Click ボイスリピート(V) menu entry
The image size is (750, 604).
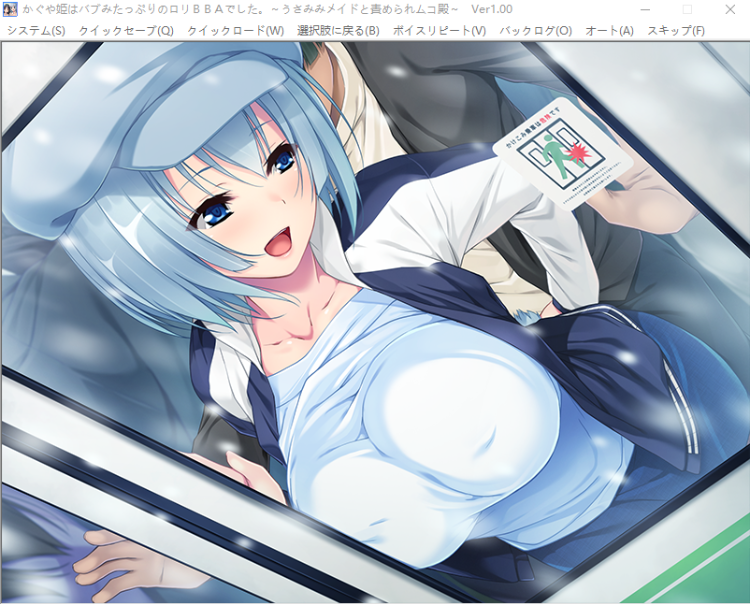[439, 31]
